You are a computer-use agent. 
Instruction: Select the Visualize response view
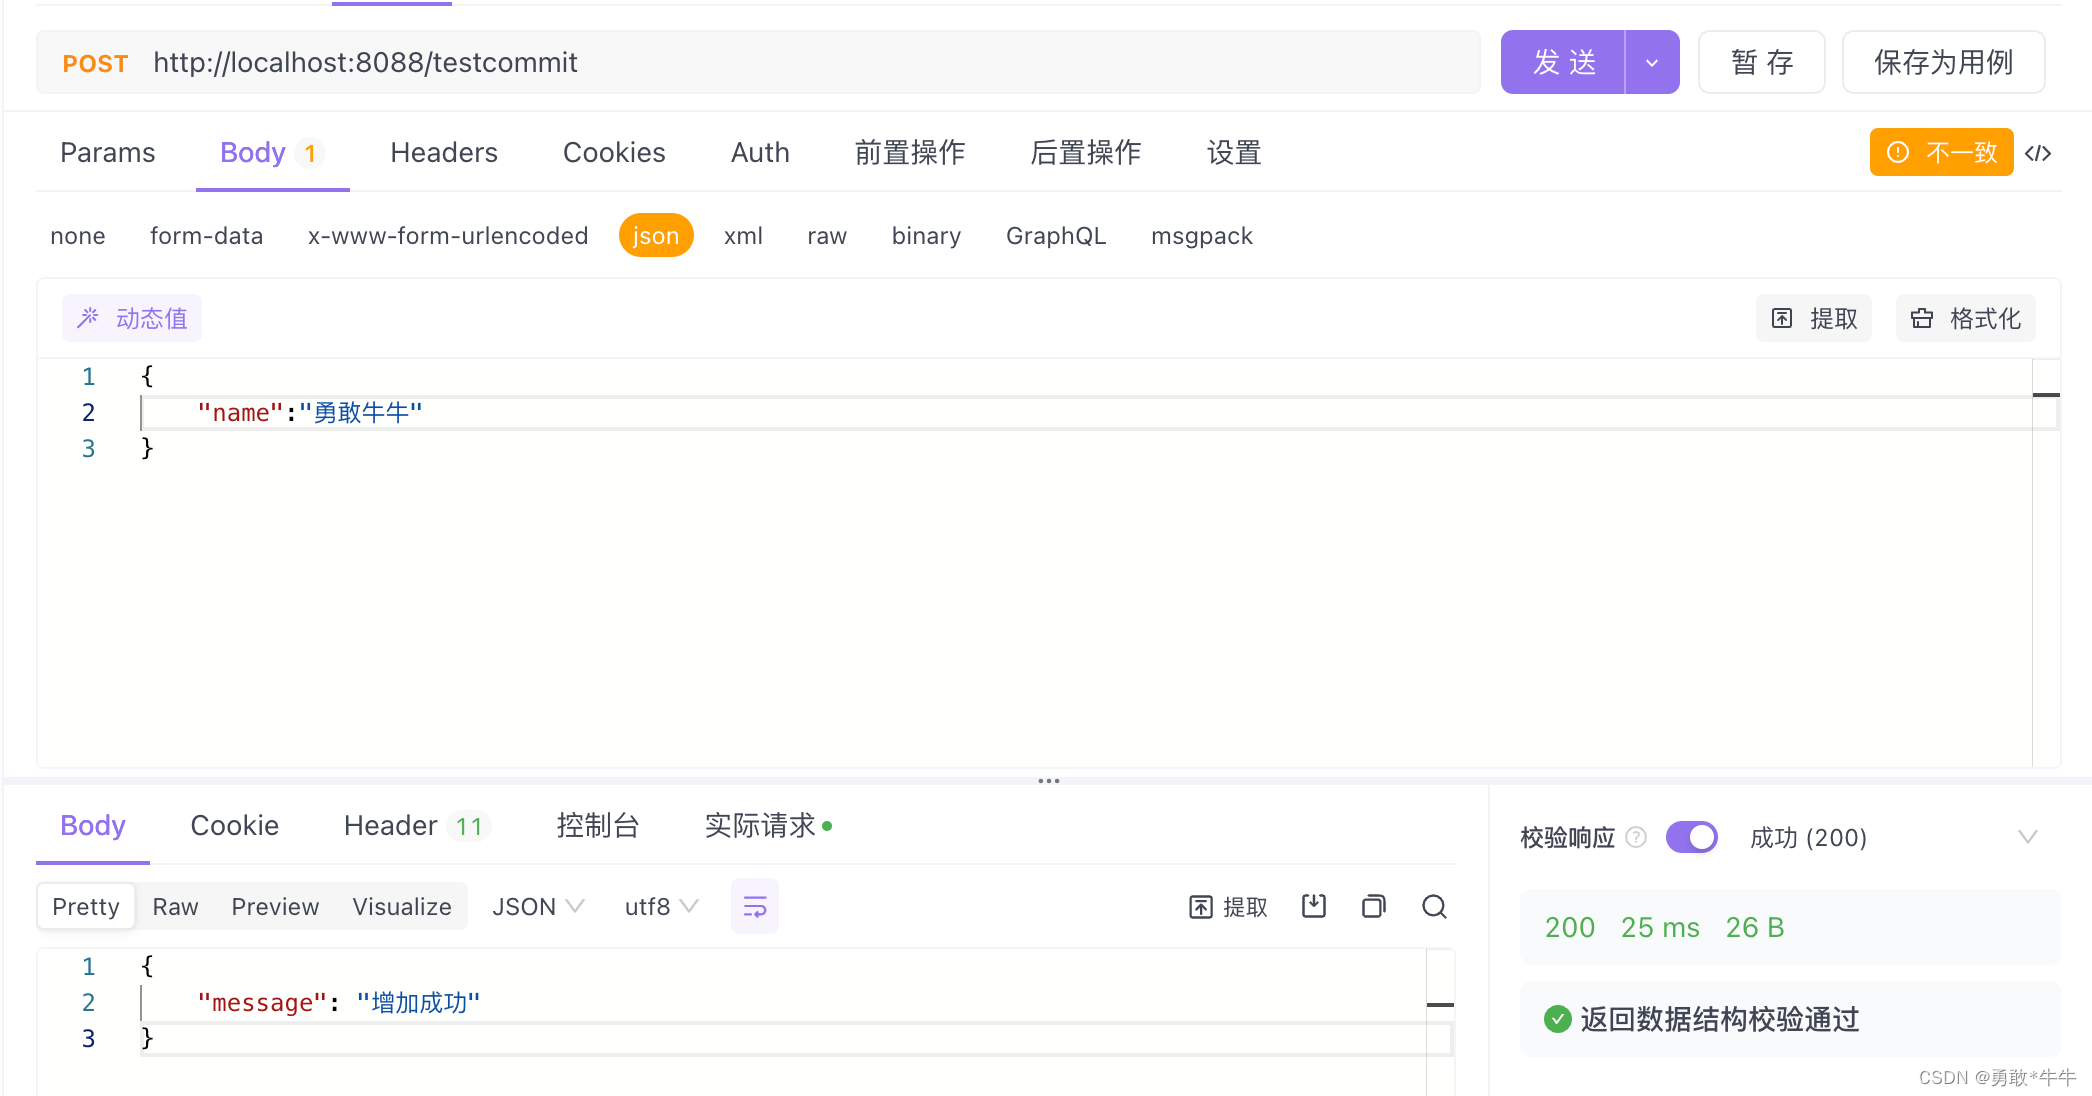402,907
